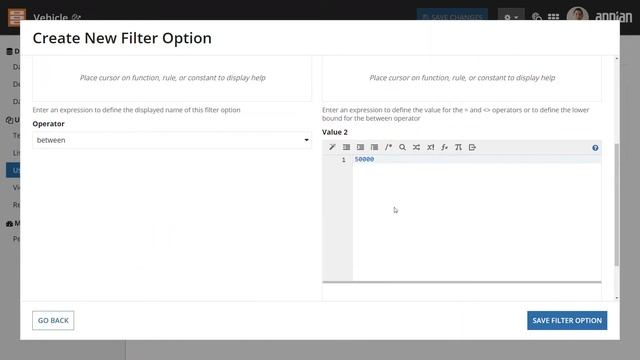Click the Operator dropdown arrow
Screen dimensions: 640x360
click(306, 140)
